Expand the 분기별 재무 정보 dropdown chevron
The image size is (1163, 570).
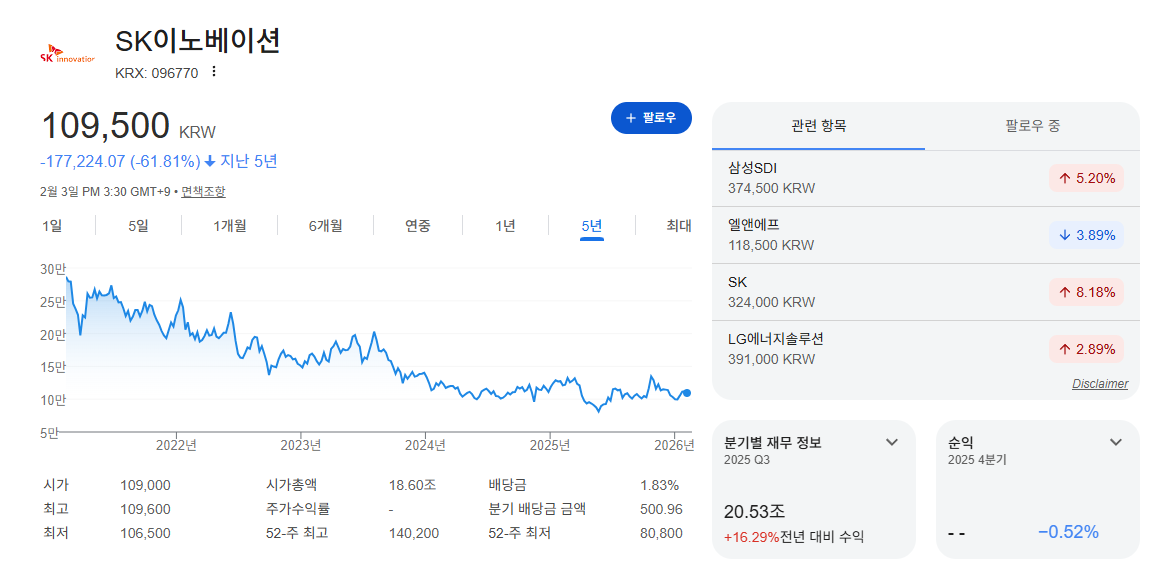892,442
